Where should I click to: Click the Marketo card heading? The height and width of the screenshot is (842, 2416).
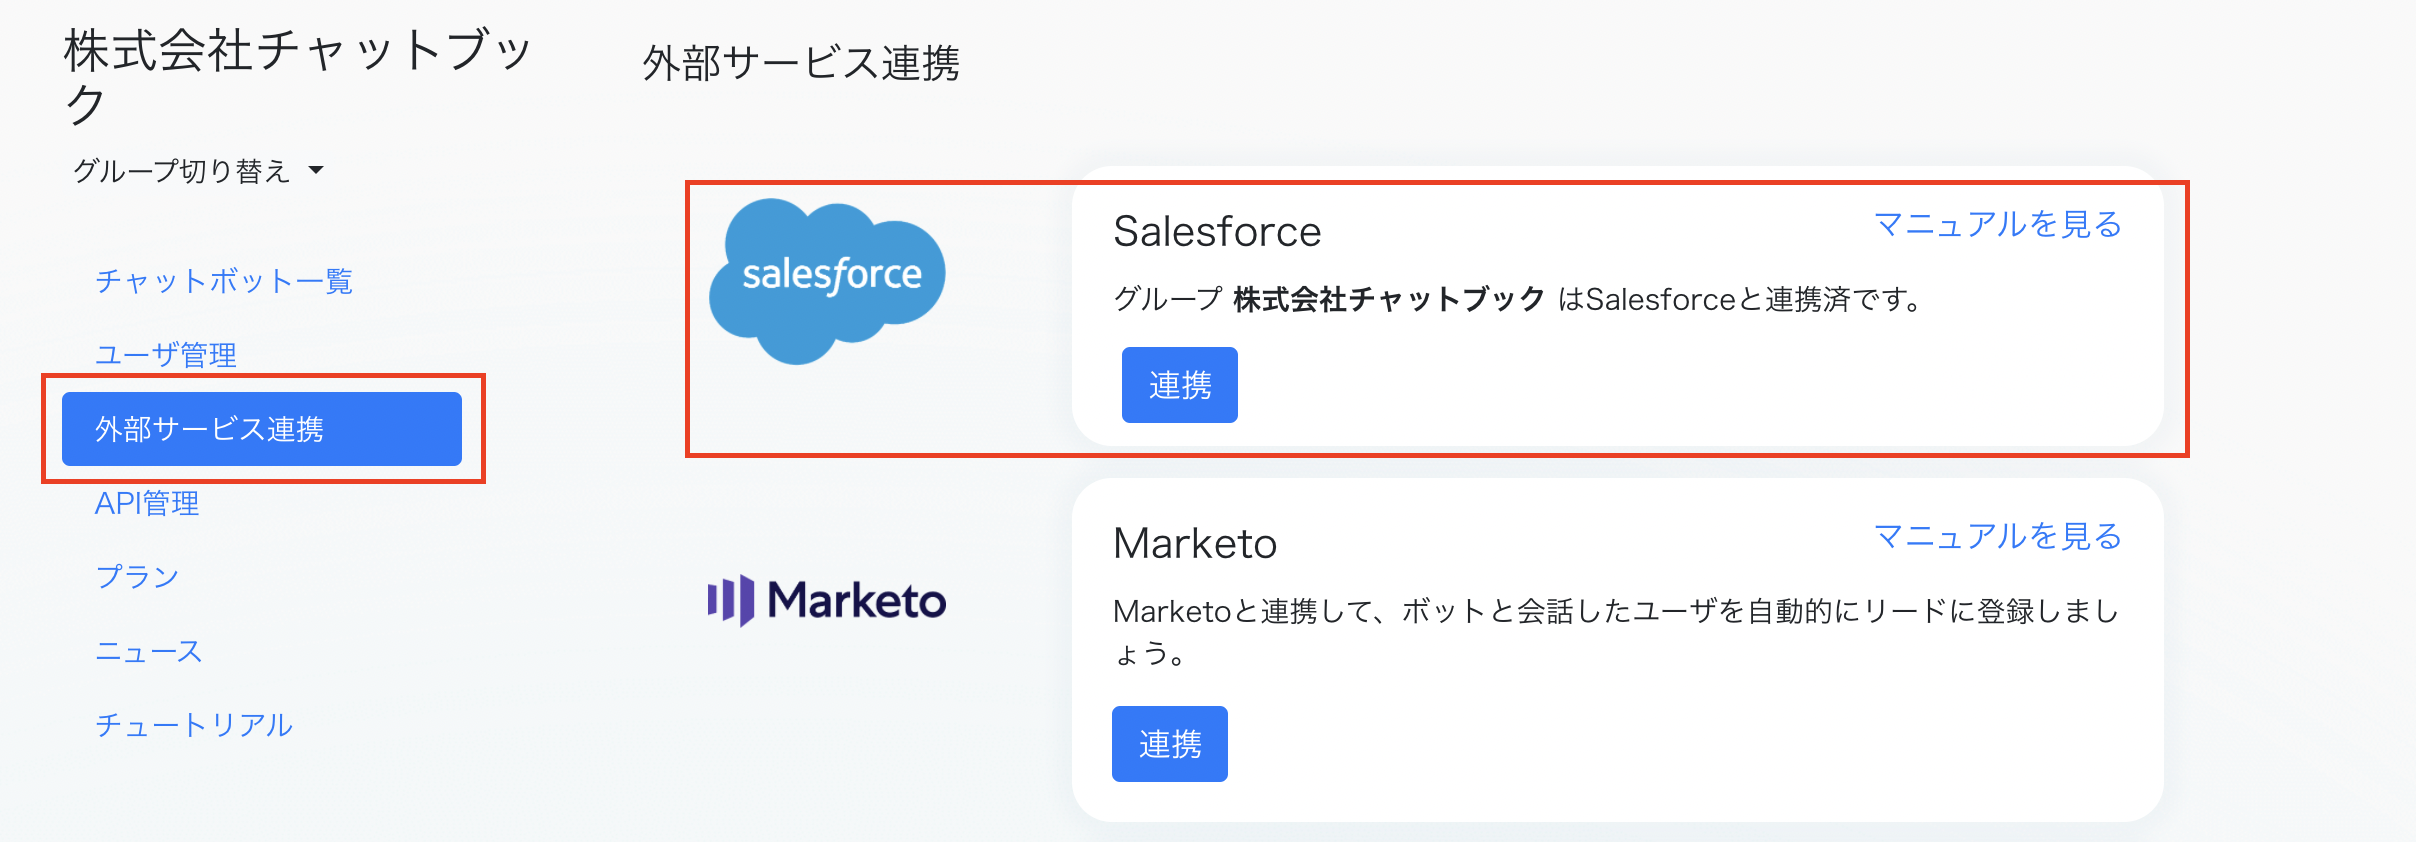tap(1195, 543)
